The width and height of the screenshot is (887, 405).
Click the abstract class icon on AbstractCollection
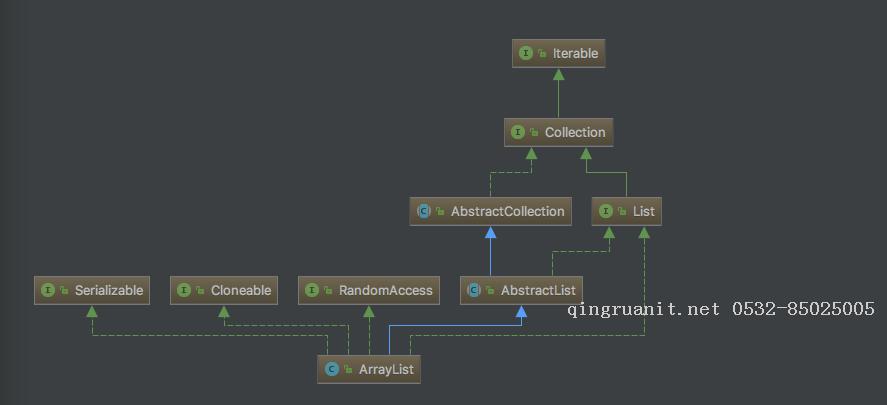(x=424, y=211)
